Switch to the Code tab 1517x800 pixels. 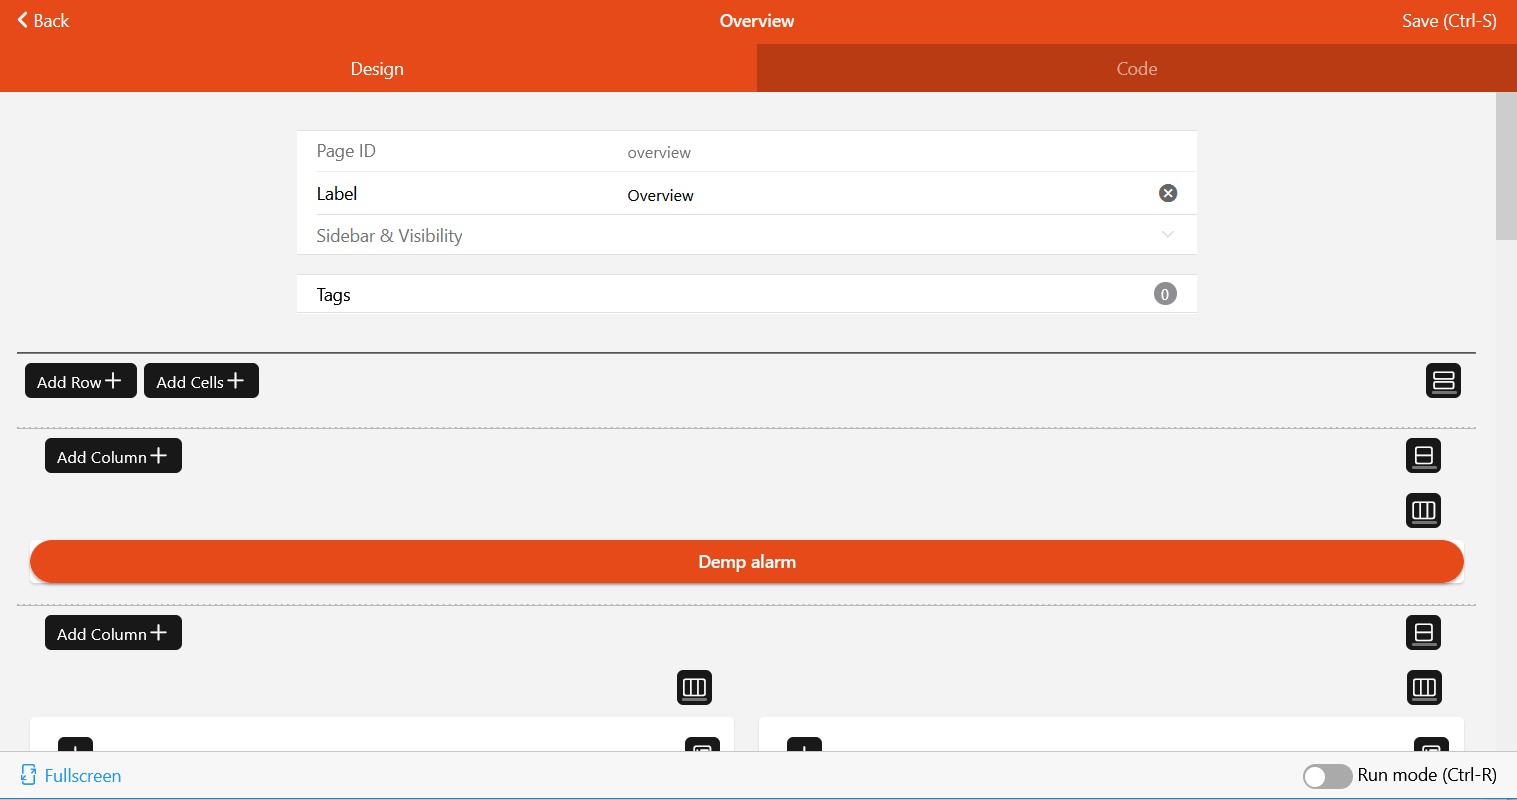[1136, 68]
